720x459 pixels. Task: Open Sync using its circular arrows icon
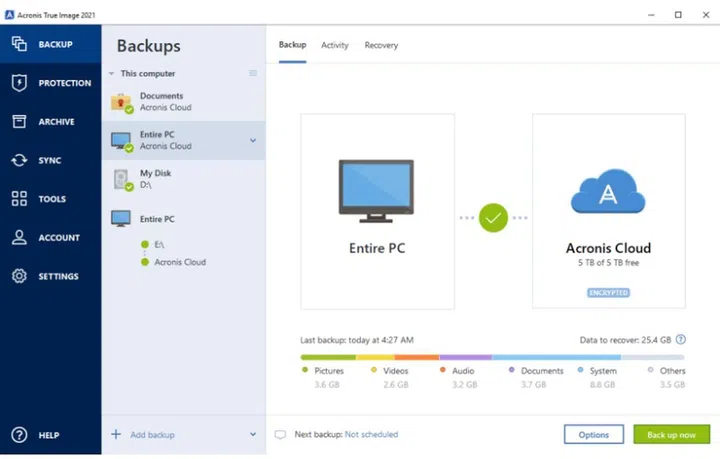18,160
